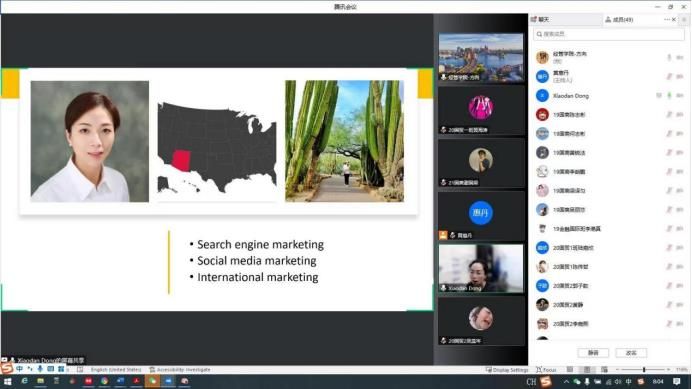Click the microphone icon next to Xiaodan Dong
The image size is (692, 389).
(x=669, y=95)
